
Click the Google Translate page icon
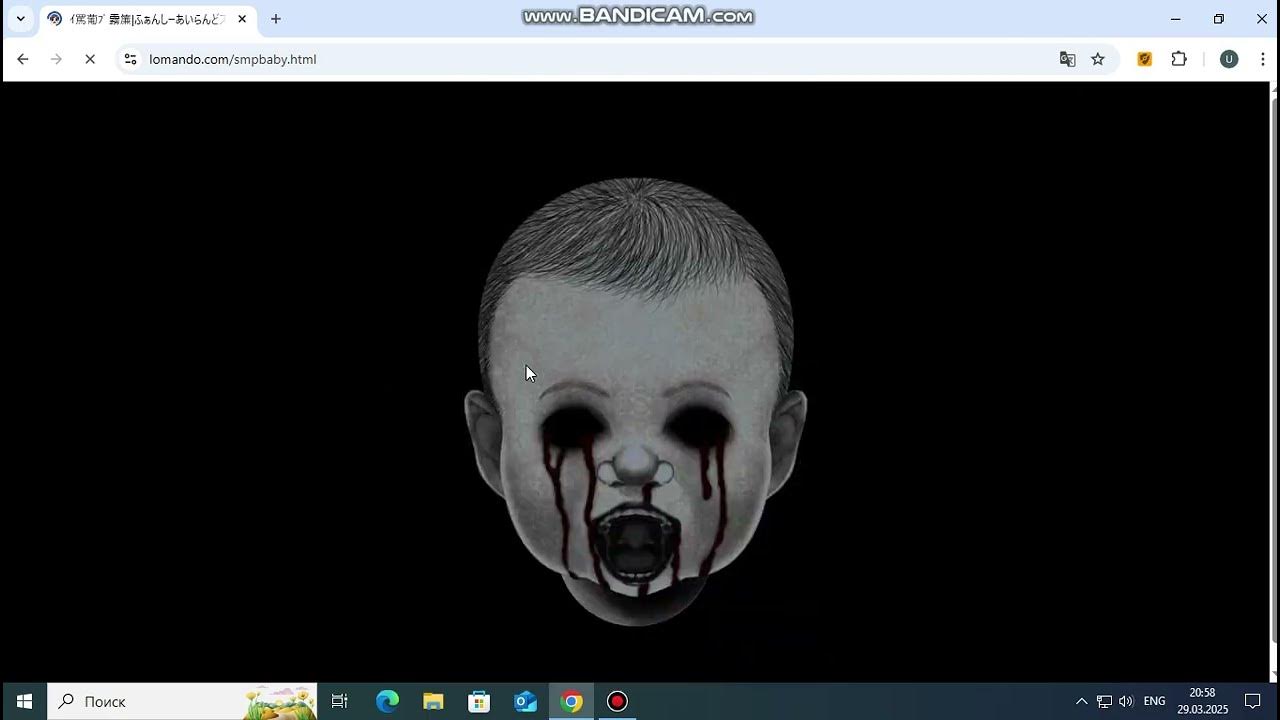[1067, 59]
